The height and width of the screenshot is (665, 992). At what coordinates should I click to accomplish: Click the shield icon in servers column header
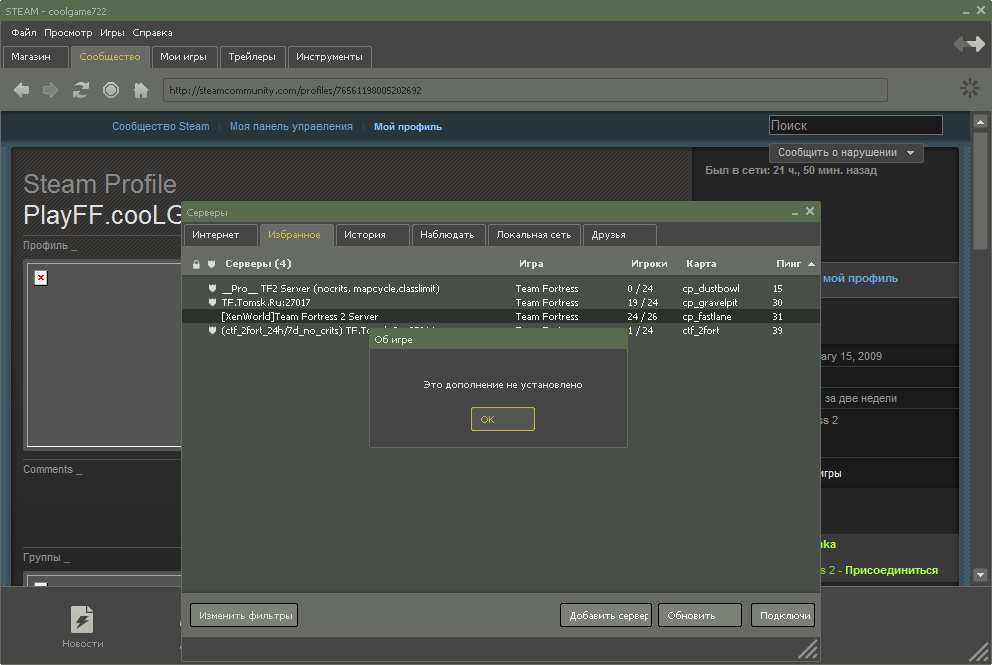[x=211, y=264]
